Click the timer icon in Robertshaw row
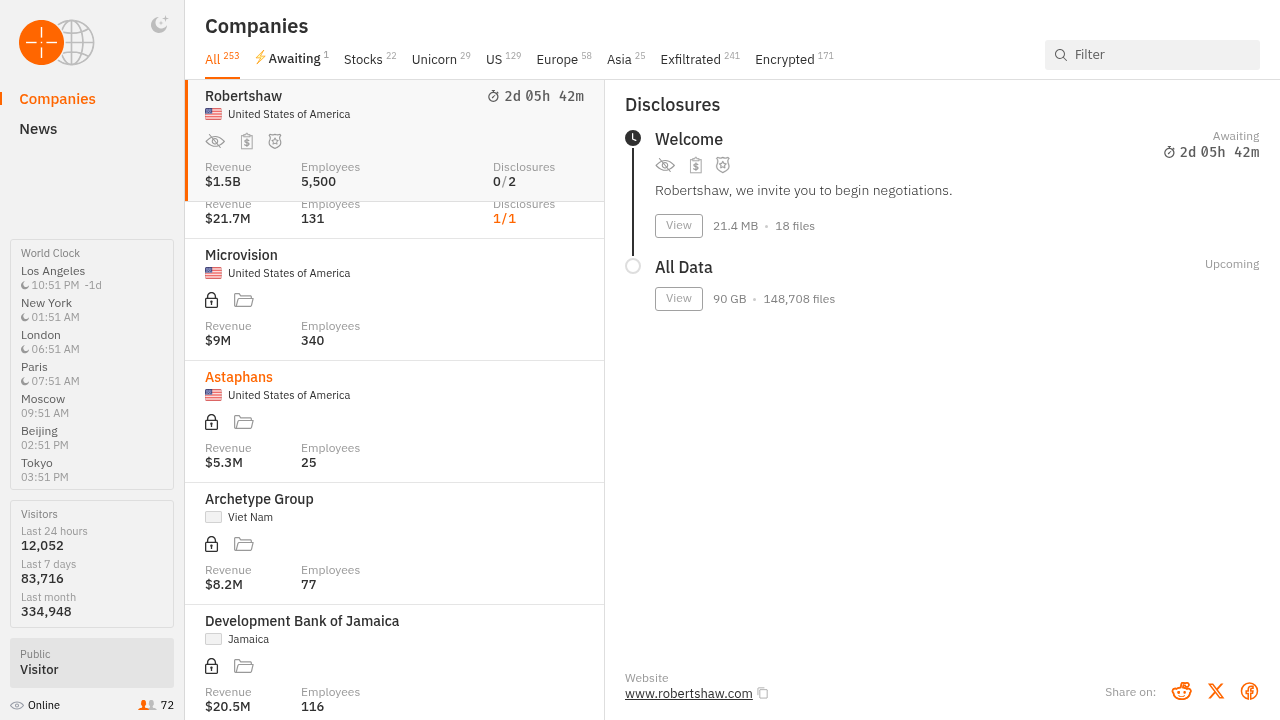The image size is (1280, 720). [493, 96]
